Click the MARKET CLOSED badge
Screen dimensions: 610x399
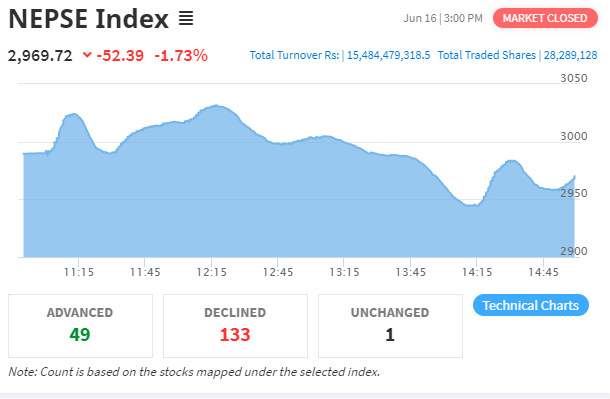(545, 18)
